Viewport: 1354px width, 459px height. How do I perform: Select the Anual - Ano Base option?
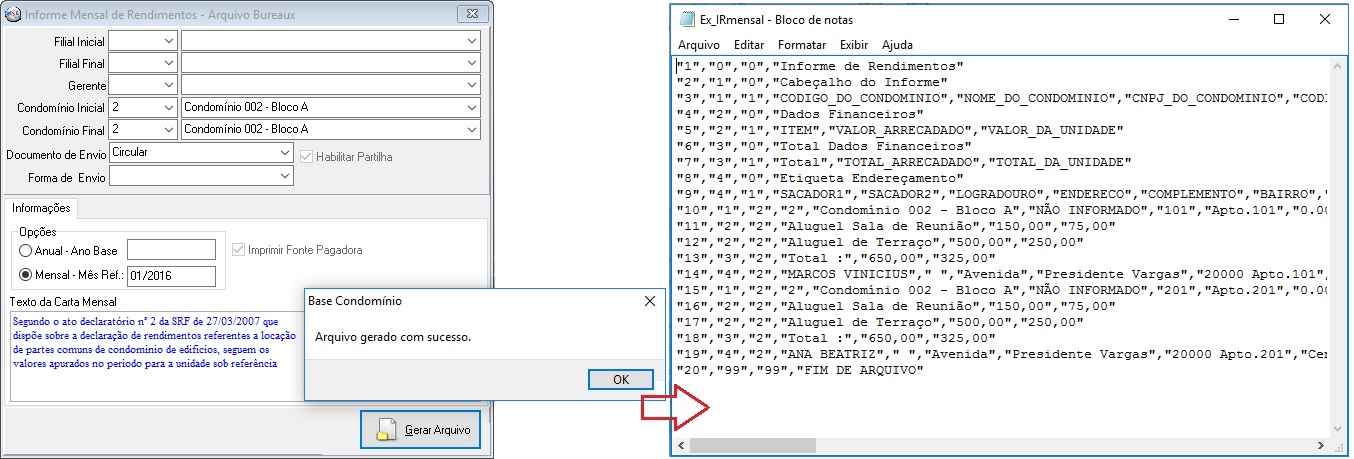26,250
